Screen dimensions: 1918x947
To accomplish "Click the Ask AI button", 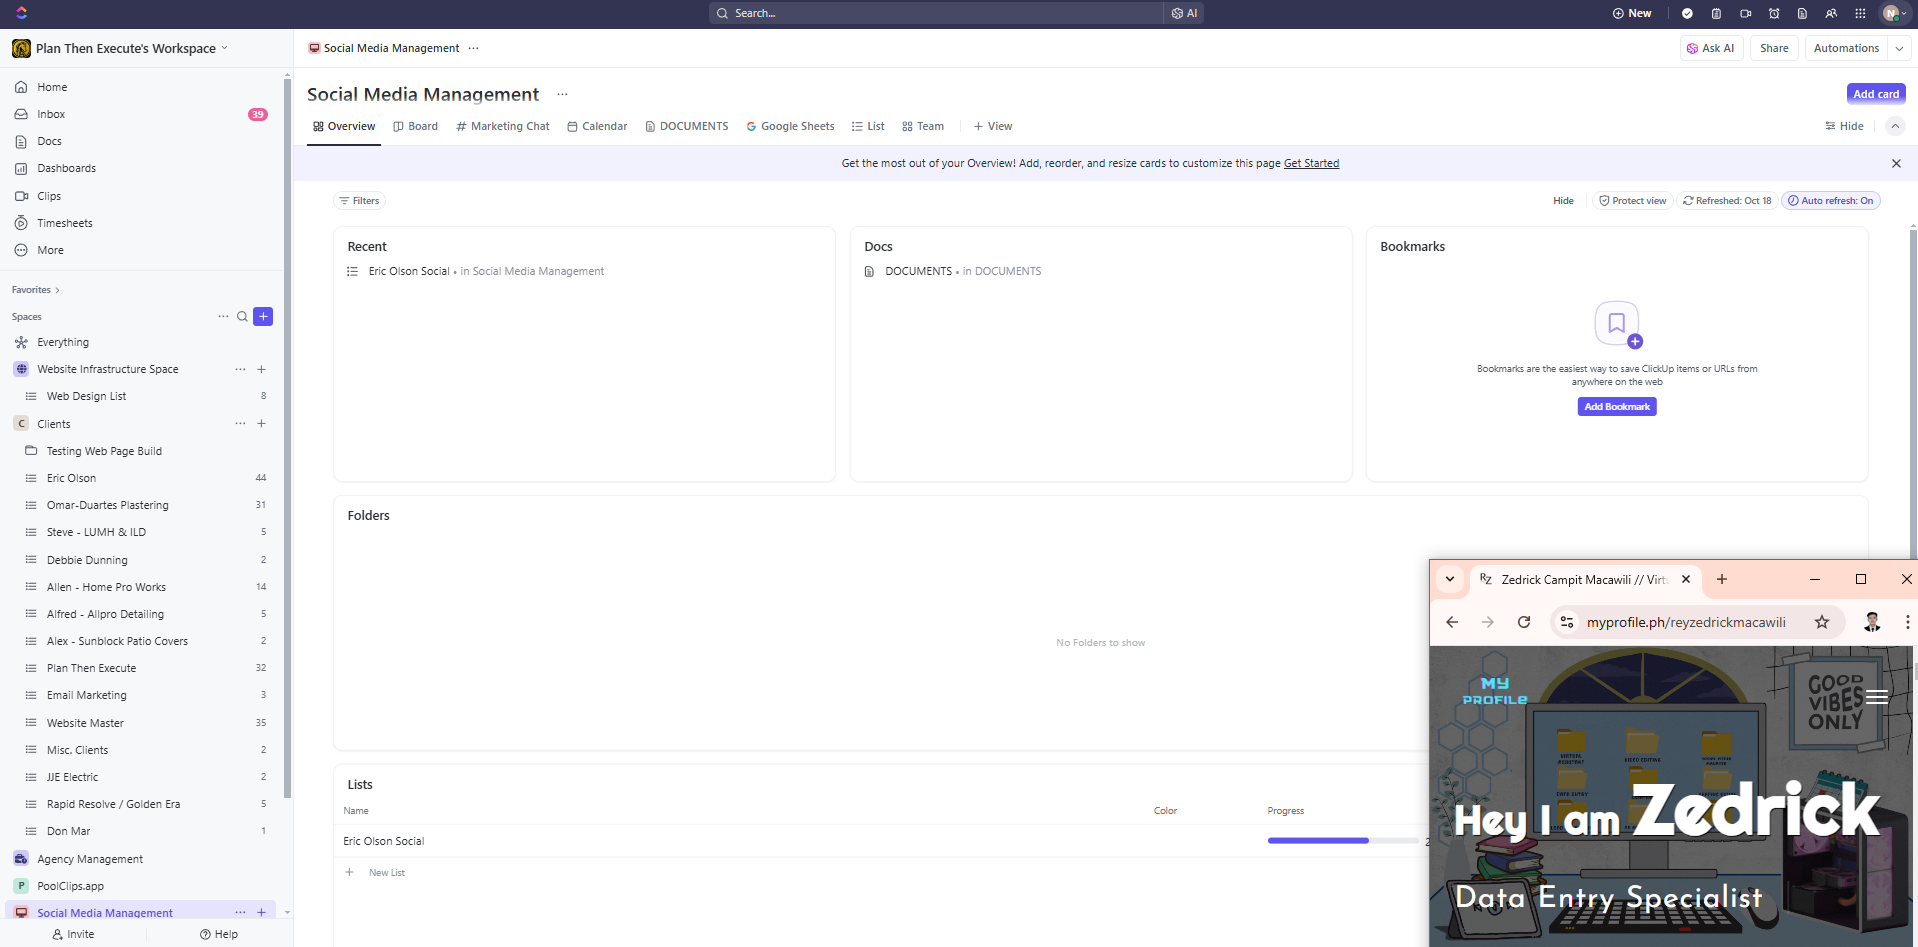I will point(1711,48).
